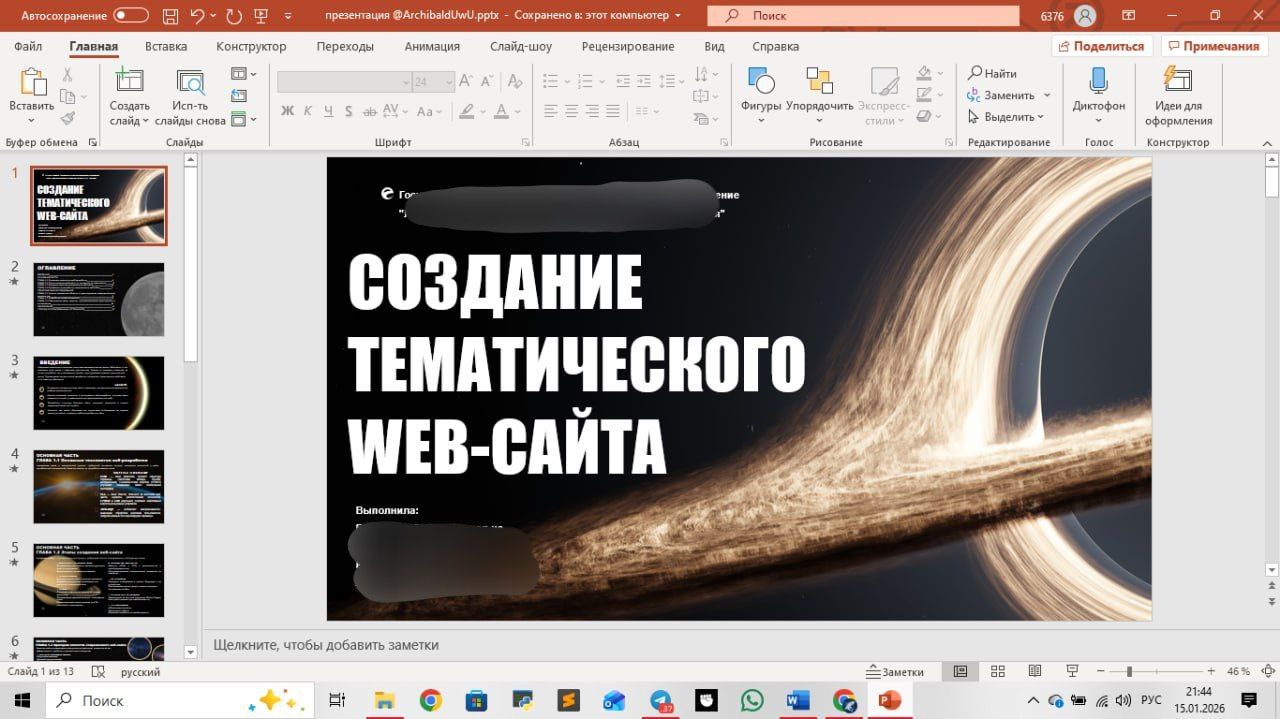Click the Save disk icon
This screenshot has width=1280, height=719.
168,15
